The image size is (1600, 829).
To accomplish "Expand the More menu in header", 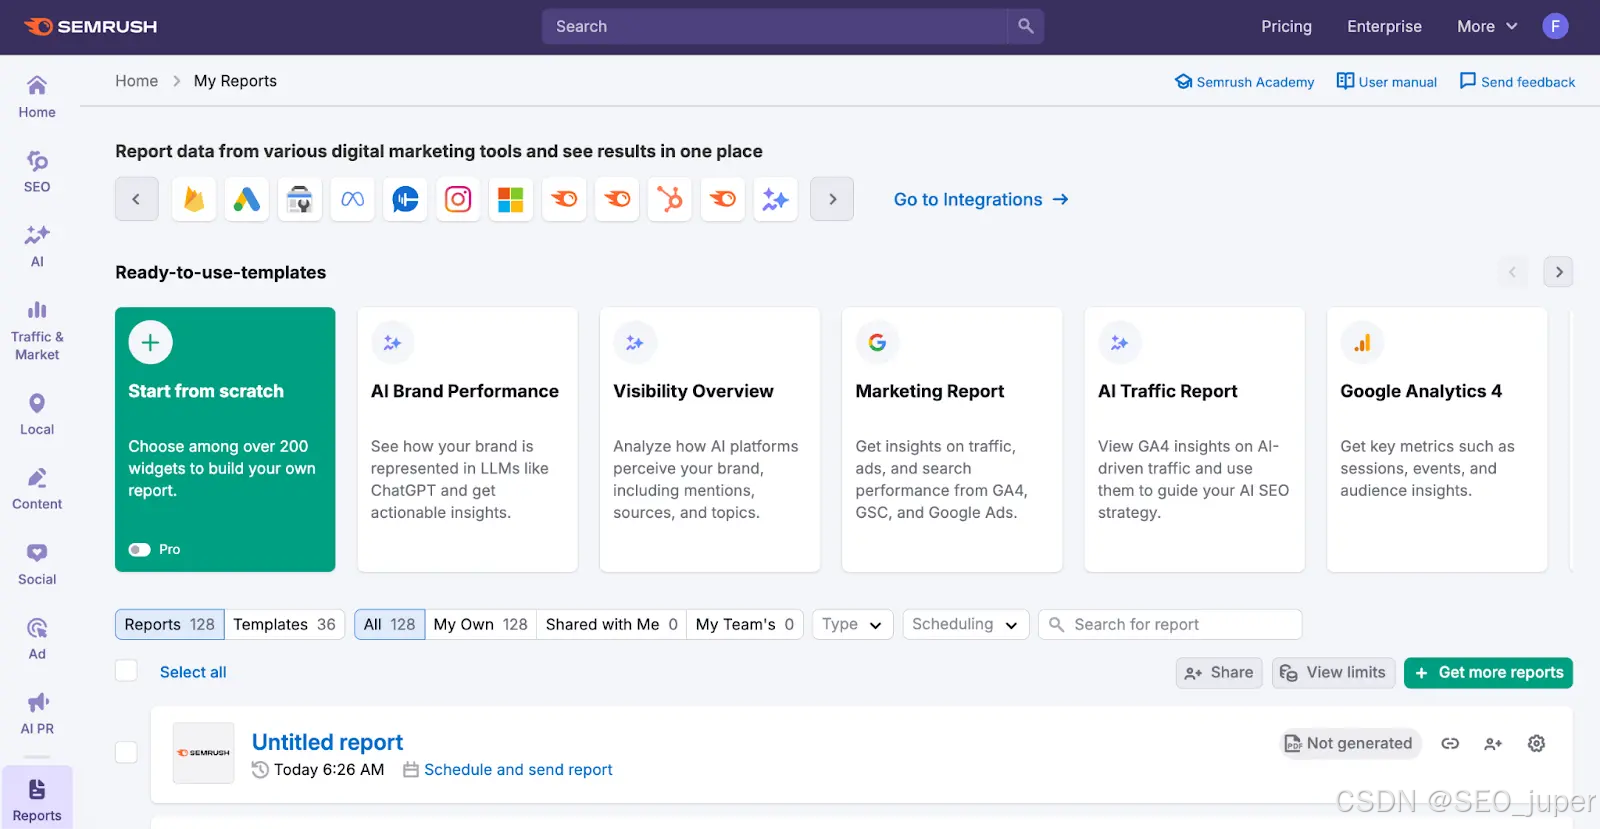I will (1487, 27).
